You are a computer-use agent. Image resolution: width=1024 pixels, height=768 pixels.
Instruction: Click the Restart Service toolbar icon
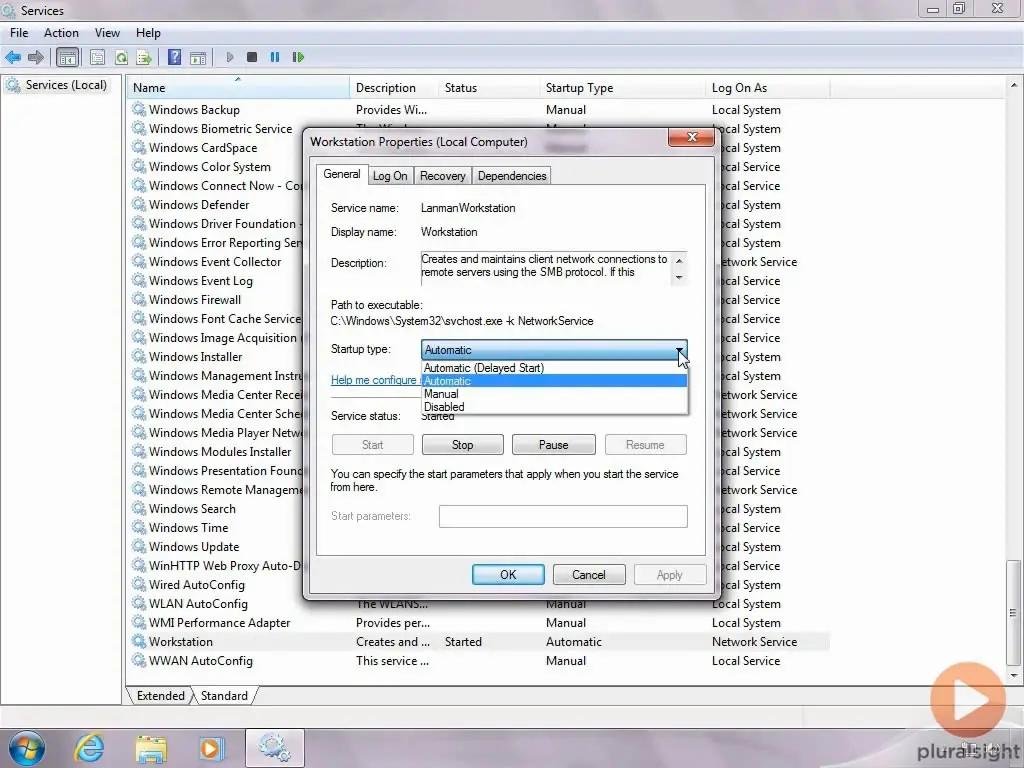coord(298,57)
